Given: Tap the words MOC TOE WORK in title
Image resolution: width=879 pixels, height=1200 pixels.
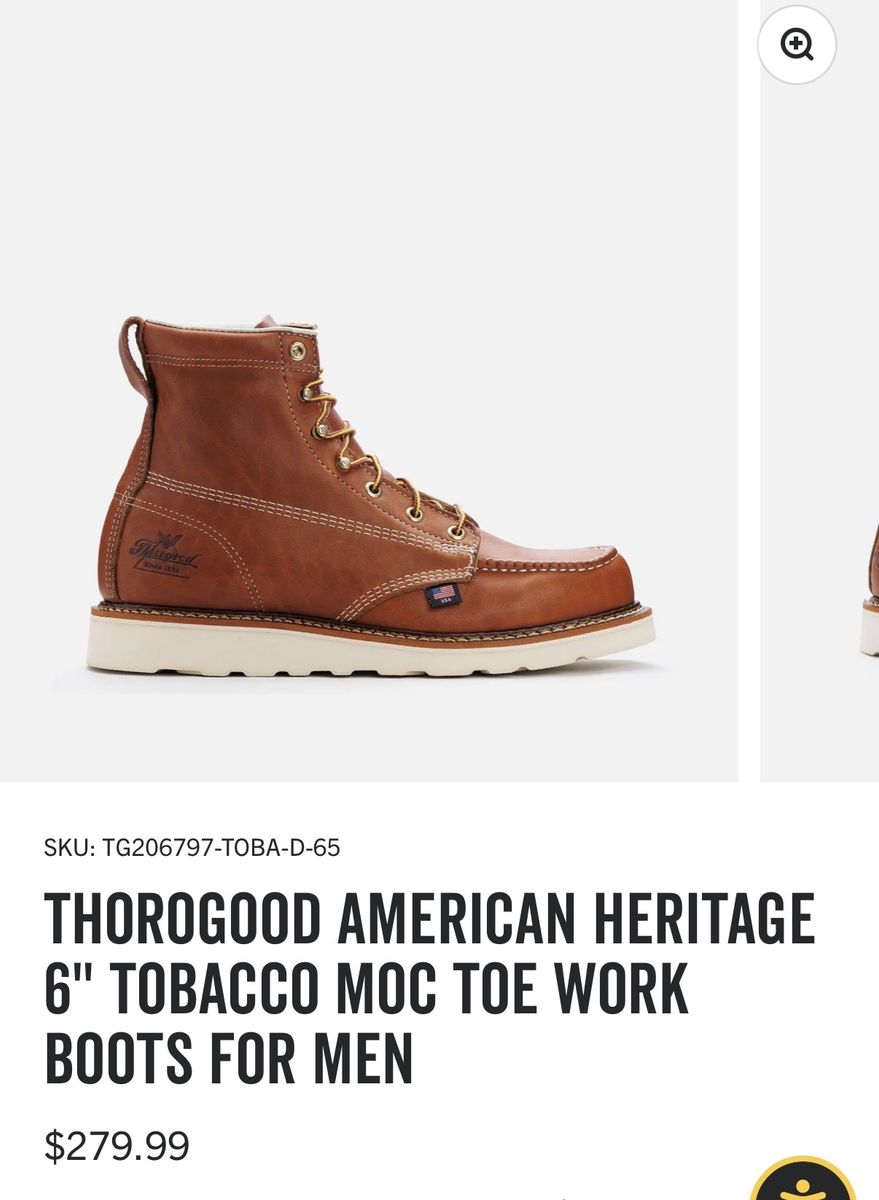Looking at the screenshot, I should pos(512,989).
